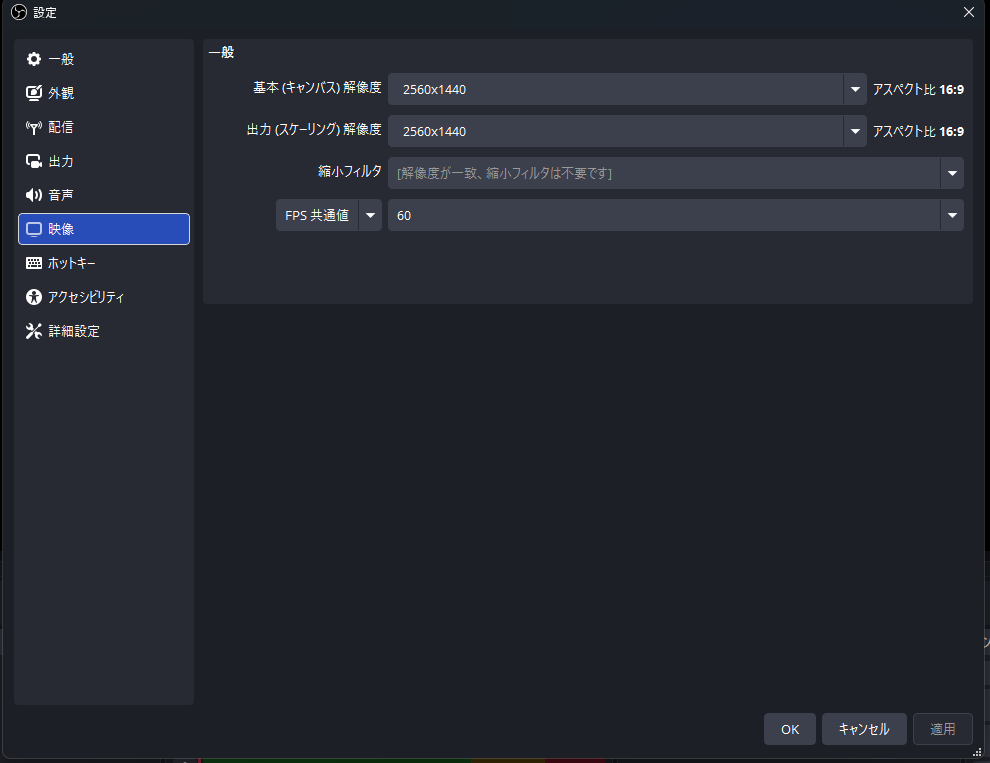Expand the 出力 (スケーリング) 解像度 dropdown
Image resolution: width=990 pixels, height=763 pixels.
pos(855,131)
